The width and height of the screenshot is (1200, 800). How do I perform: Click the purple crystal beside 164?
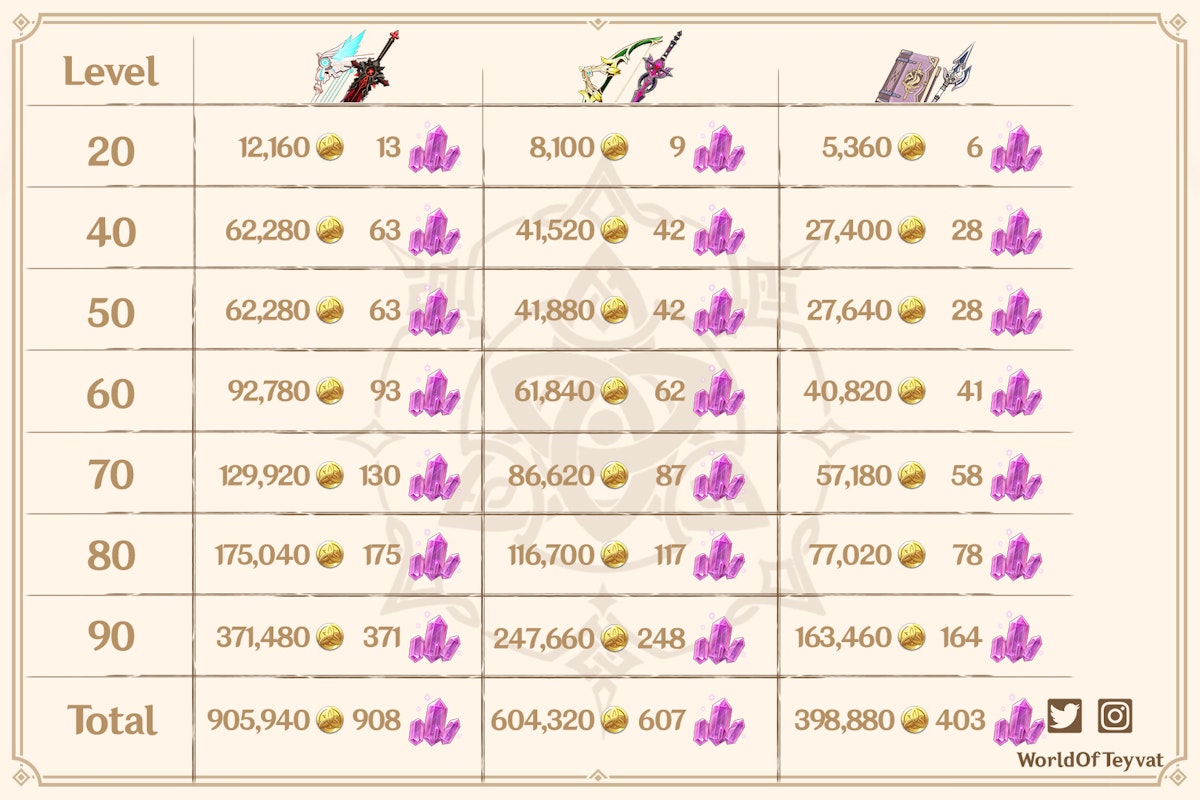tap(1016, 638)
